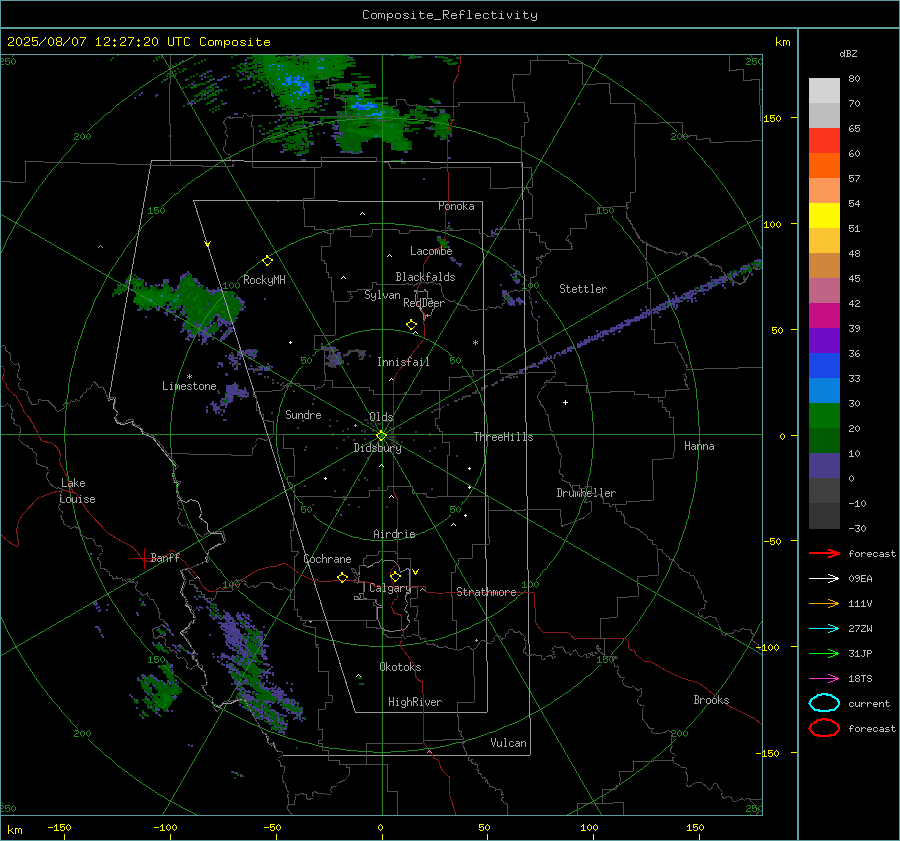
Task: Click the Sundre label
Action: 303,416
